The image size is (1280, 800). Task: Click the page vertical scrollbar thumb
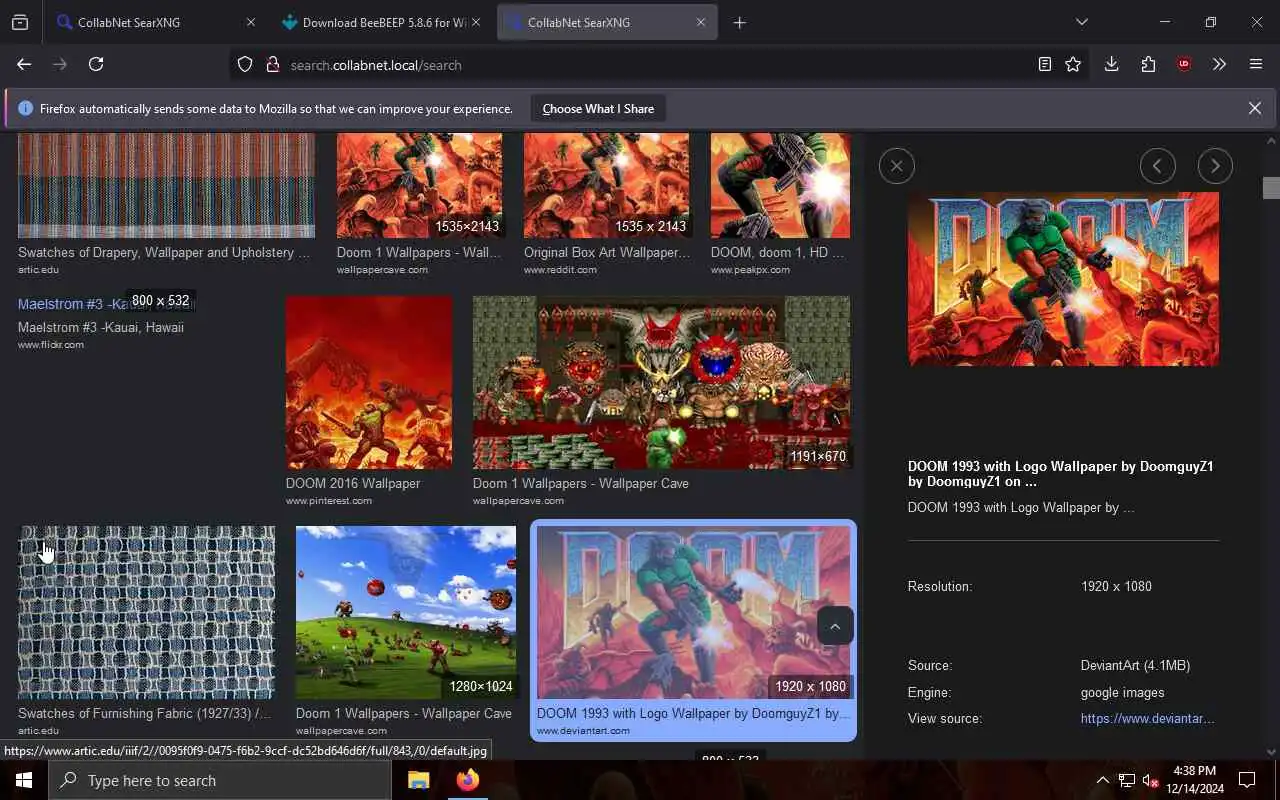pyautogui.click(x=1271, y=188)
